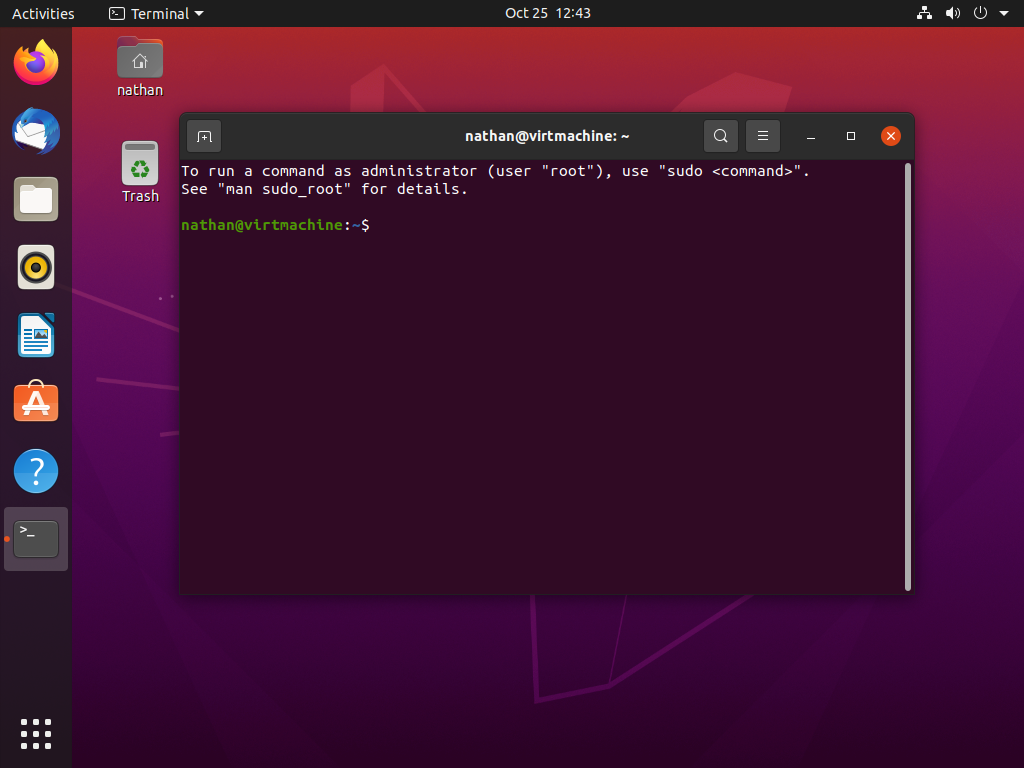
Task: Click Activities in the top bar
Action: pos(43,13)
